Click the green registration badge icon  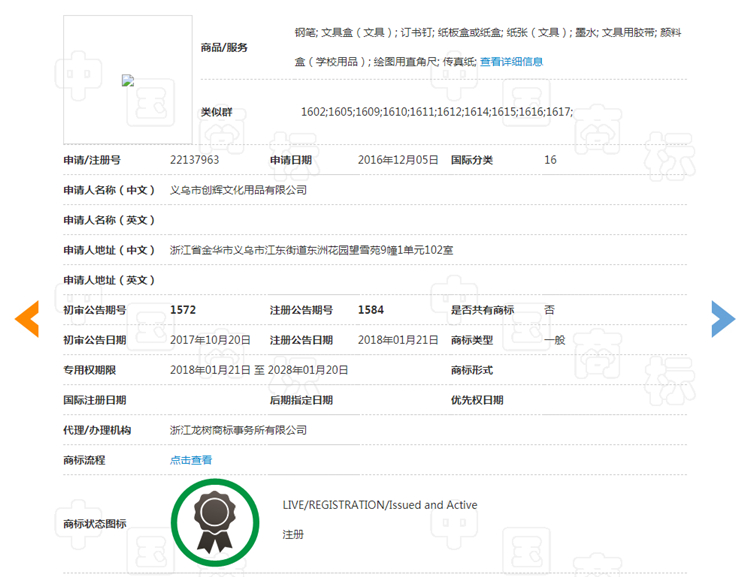click(214, 523)
